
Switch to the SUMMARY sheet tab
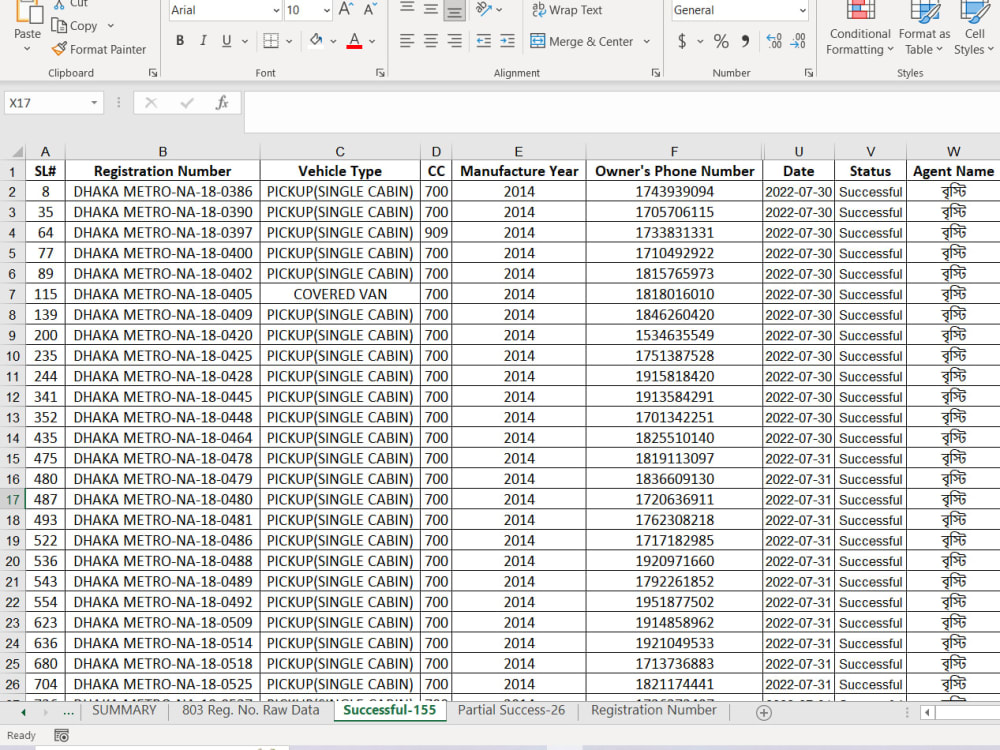124,711
